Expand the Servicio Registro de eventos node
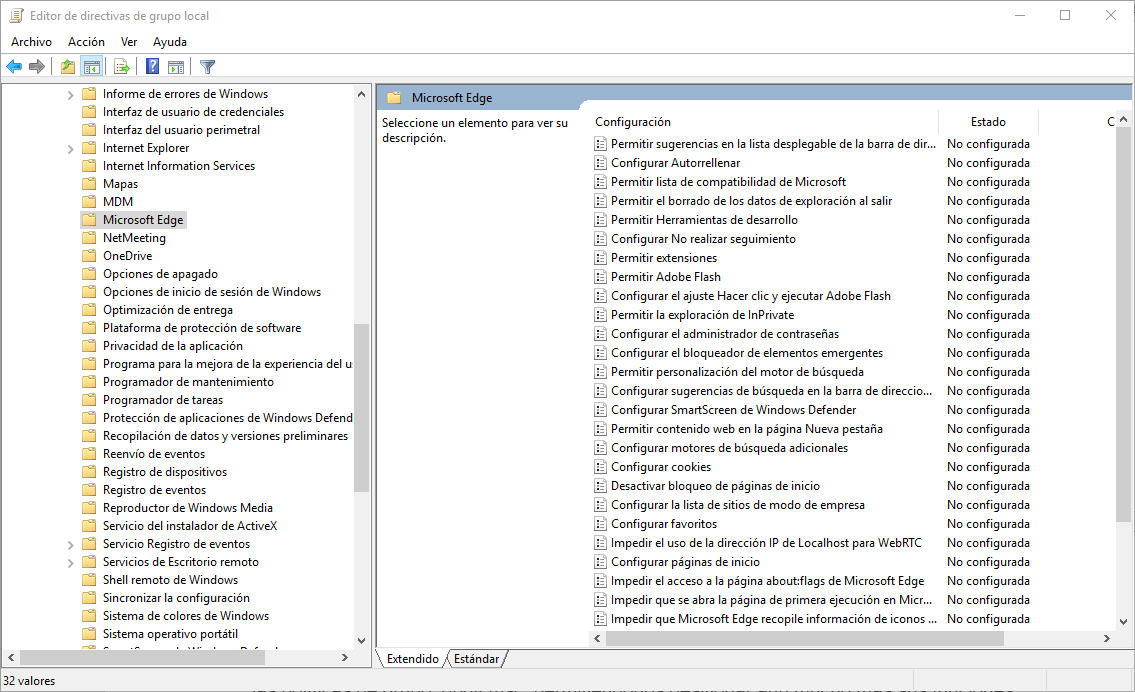Screen dimensions: 1135x692 (x=70, y=545)
